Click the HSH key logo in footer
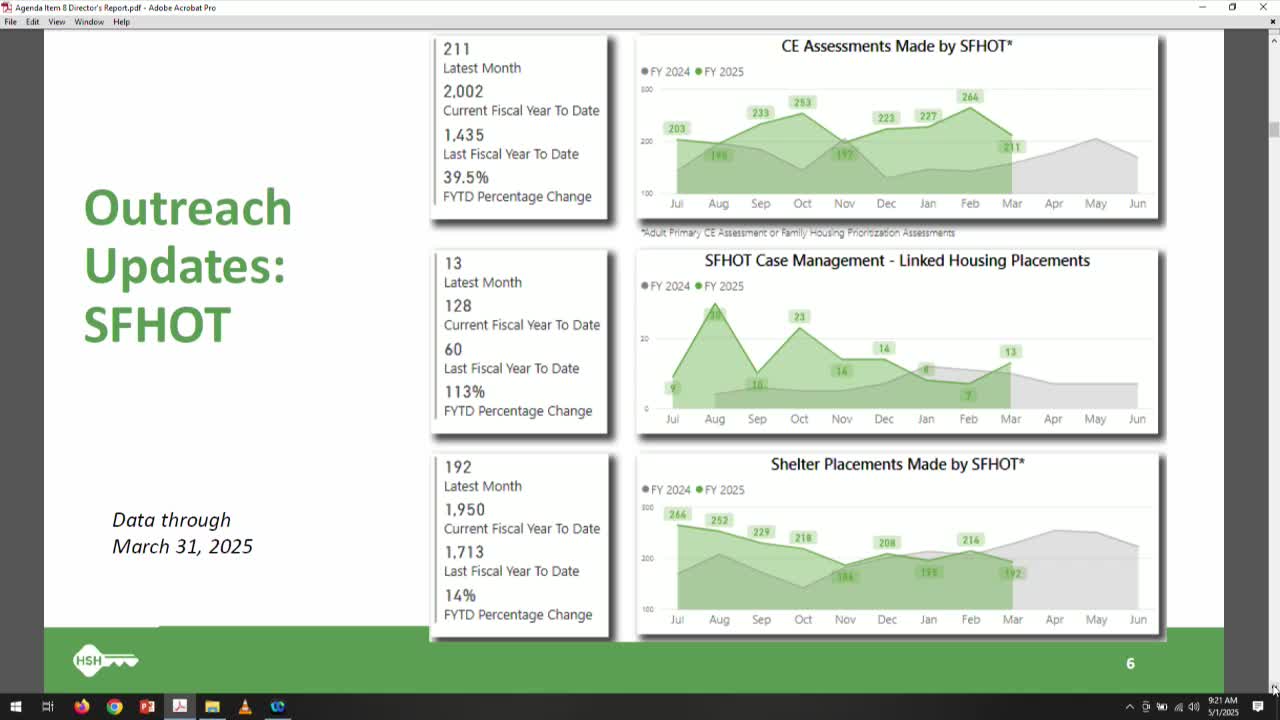The width and height of the screenshot is (1280, 720). (x=106, y=660)
